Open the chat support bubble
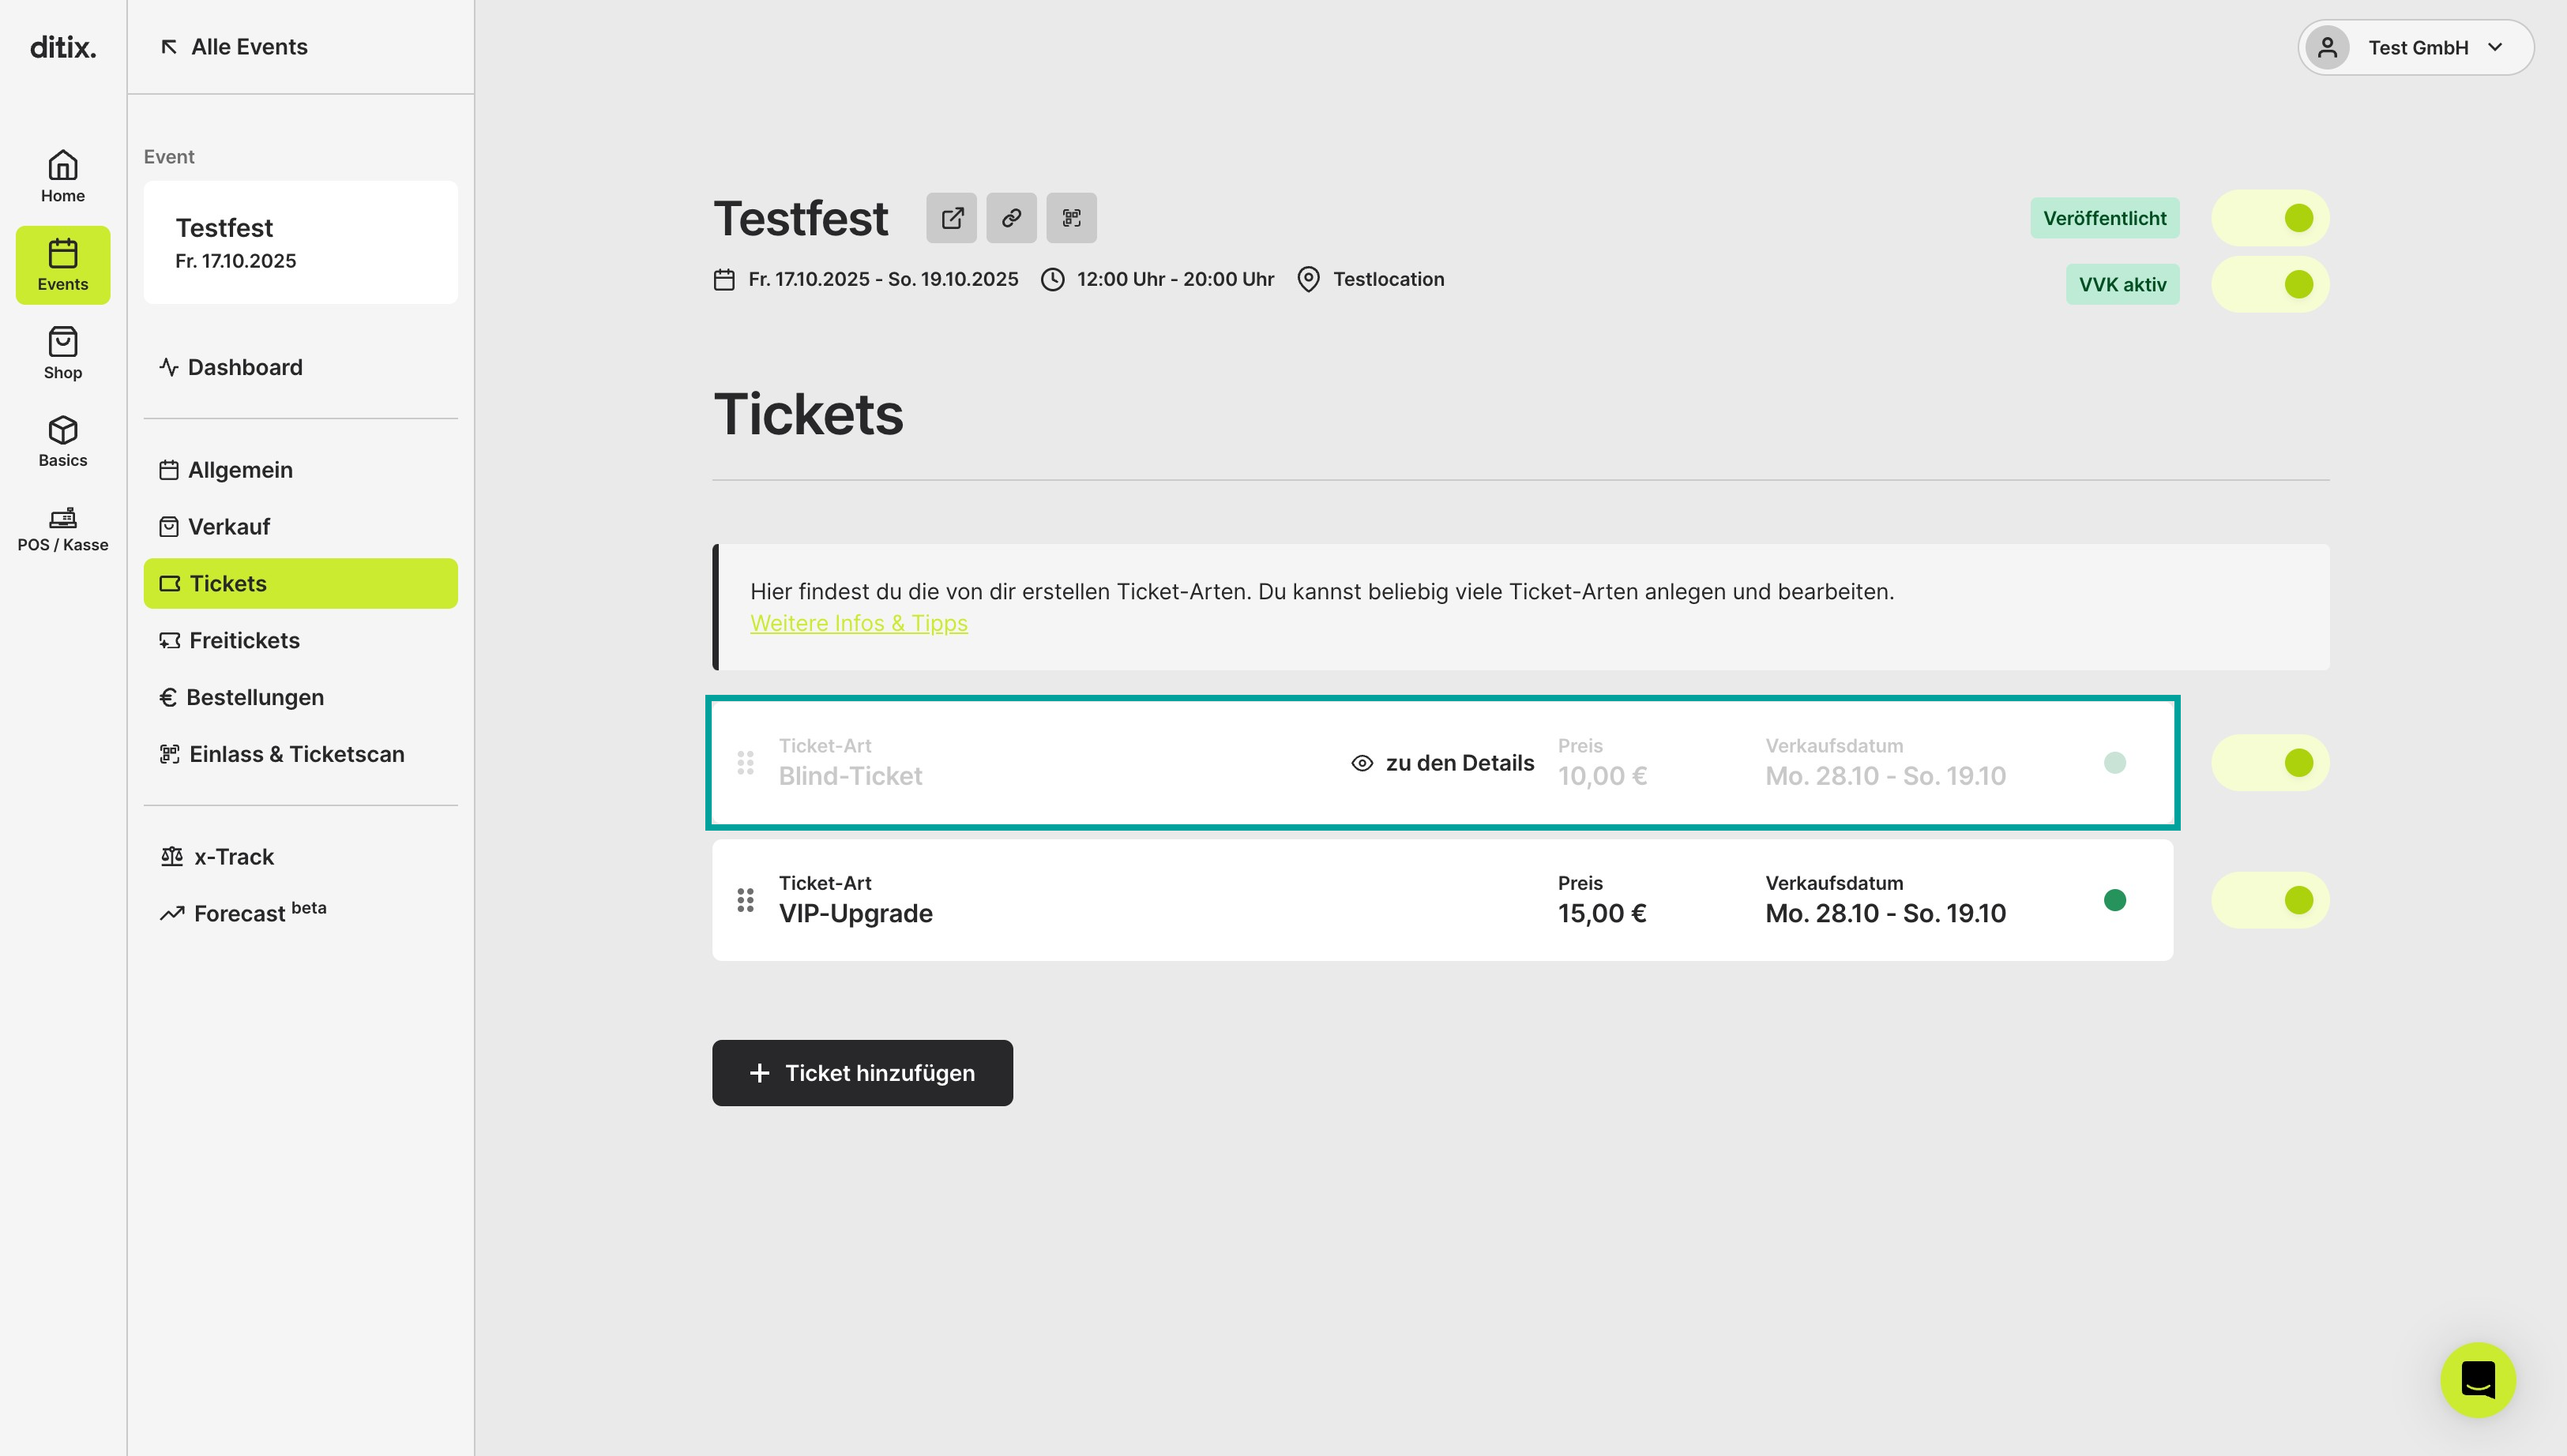This screenshot has height=1456, width=2567. pyautogui.click(x=2477, y=1379)
